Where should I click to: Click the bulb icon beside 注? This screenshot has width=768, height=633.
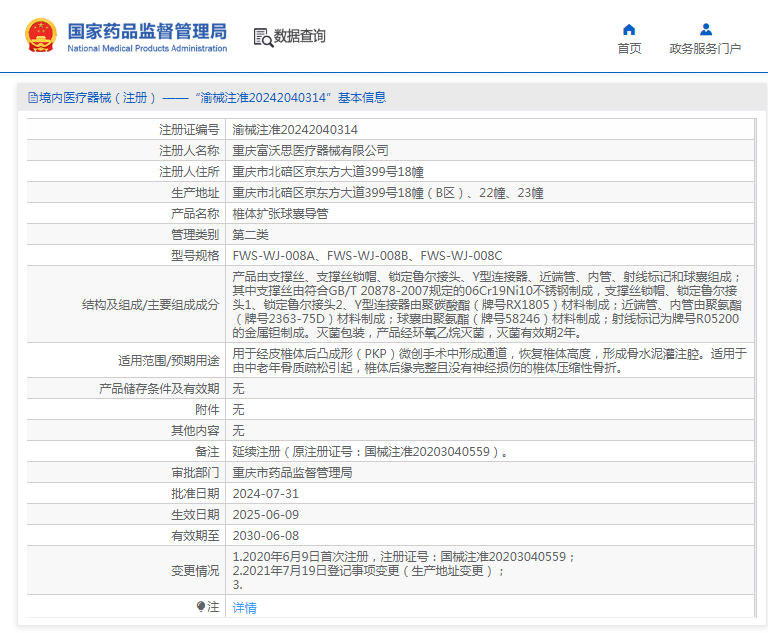(x=201, y=607)
